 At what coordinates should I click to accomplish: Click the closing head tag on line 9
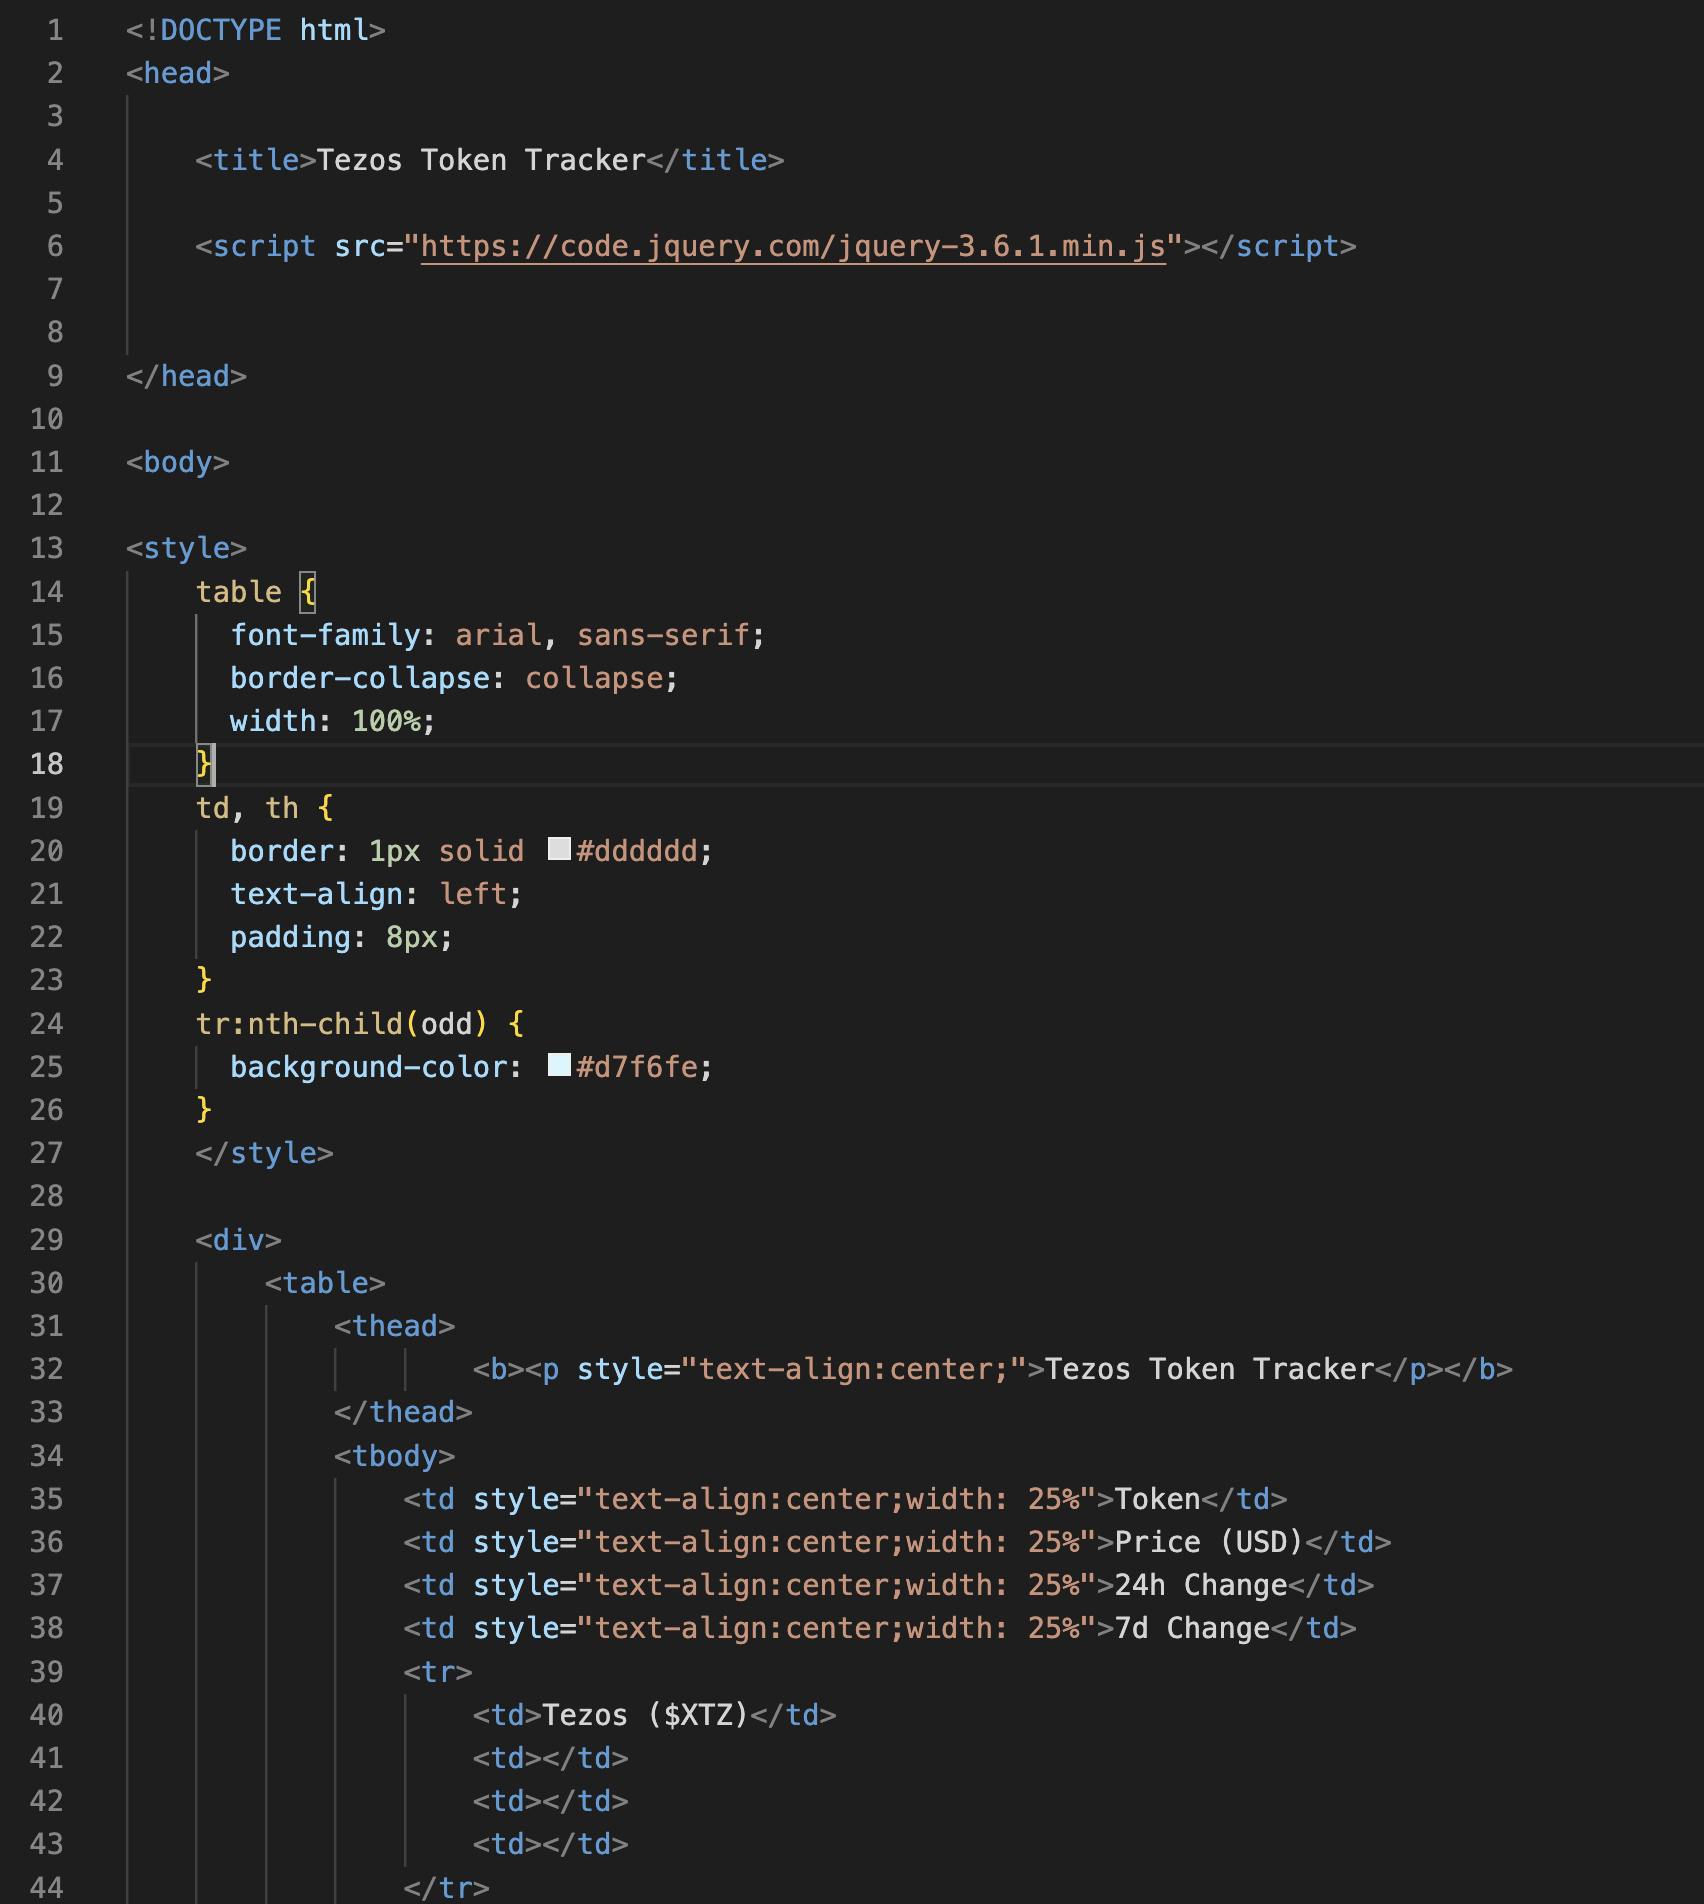[186, 376]
